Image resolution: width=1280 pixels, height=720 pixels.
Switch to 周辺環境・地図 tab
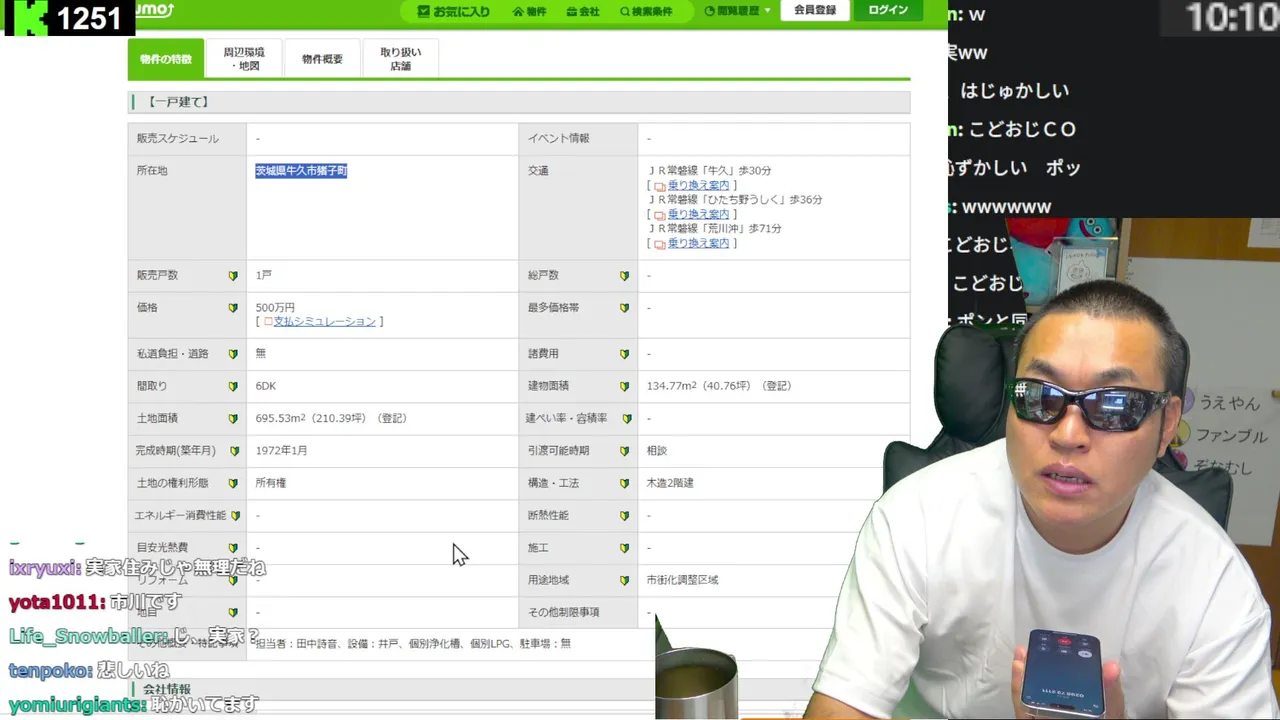point(244,59)
